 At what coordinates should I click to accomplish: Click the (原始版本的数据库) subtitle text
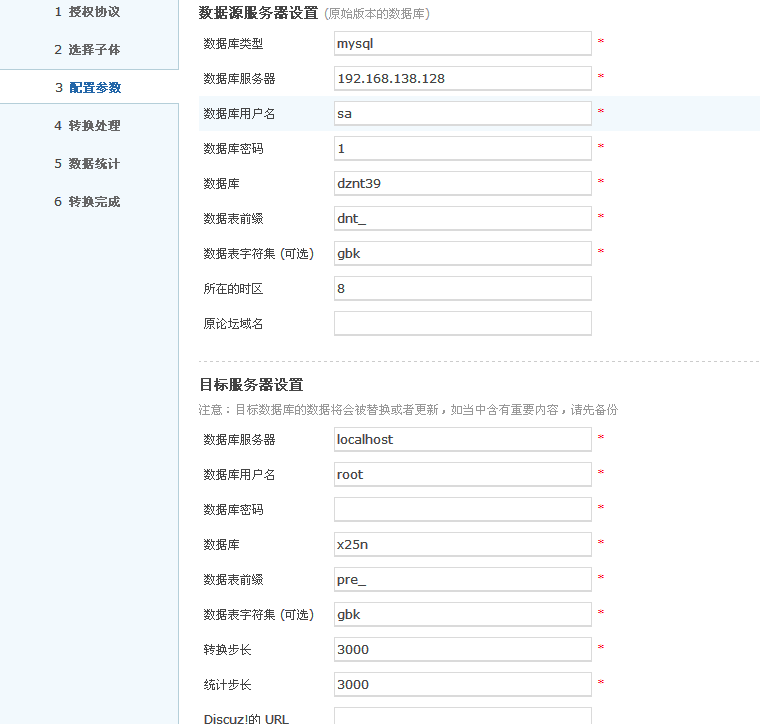tap(377, 14)
